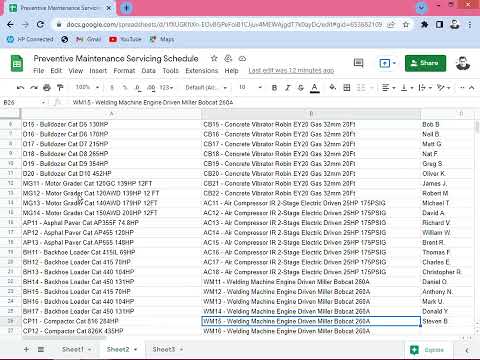Switch to Sheet3 tab

[163, 349]
